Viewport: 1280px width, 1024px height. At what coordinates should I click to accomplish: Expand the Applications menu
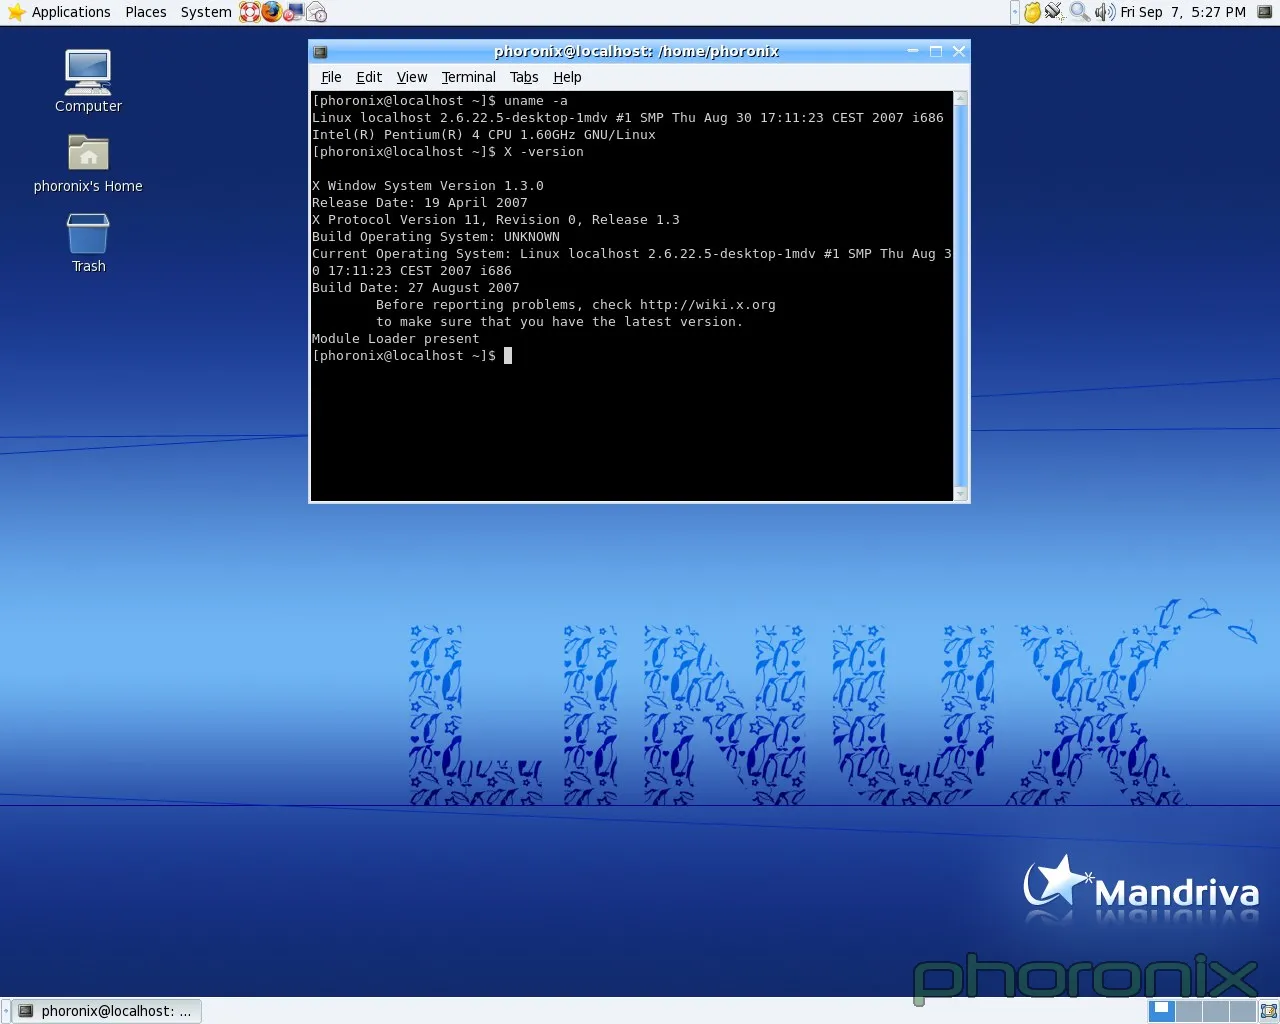click(x=60, y=12)
